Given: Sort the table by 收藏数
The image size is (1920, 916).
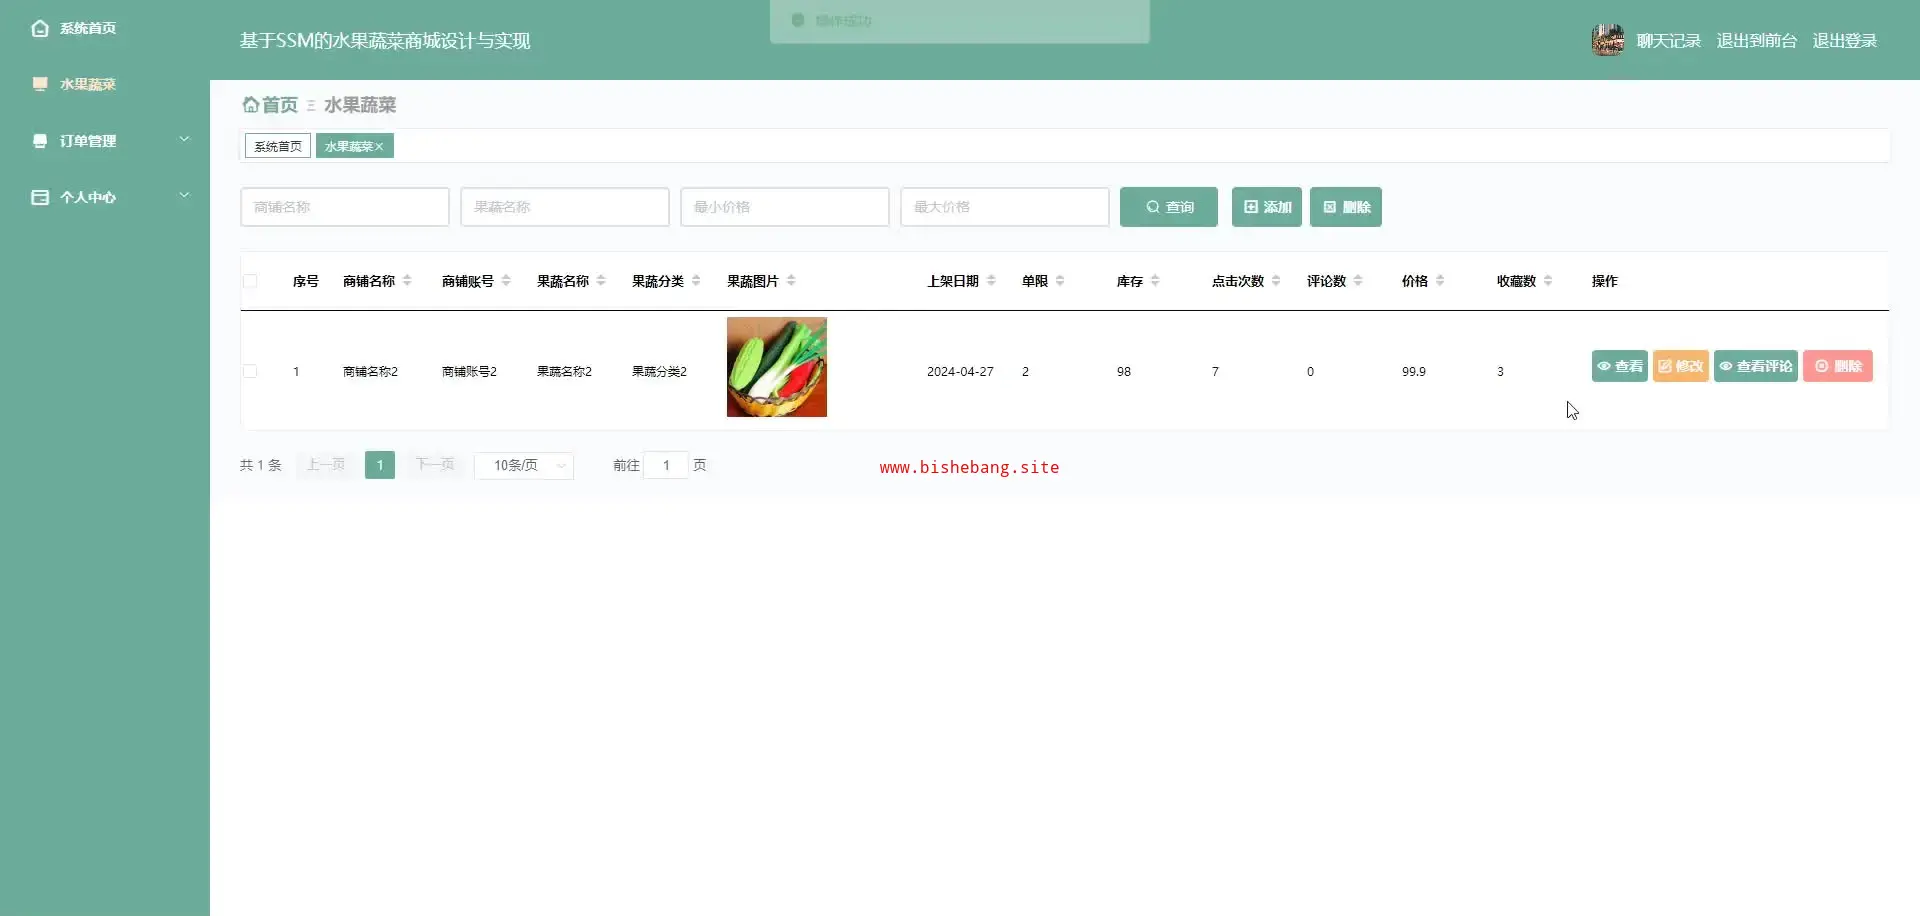Looking at the screenshot, I should coord(1548,281).
